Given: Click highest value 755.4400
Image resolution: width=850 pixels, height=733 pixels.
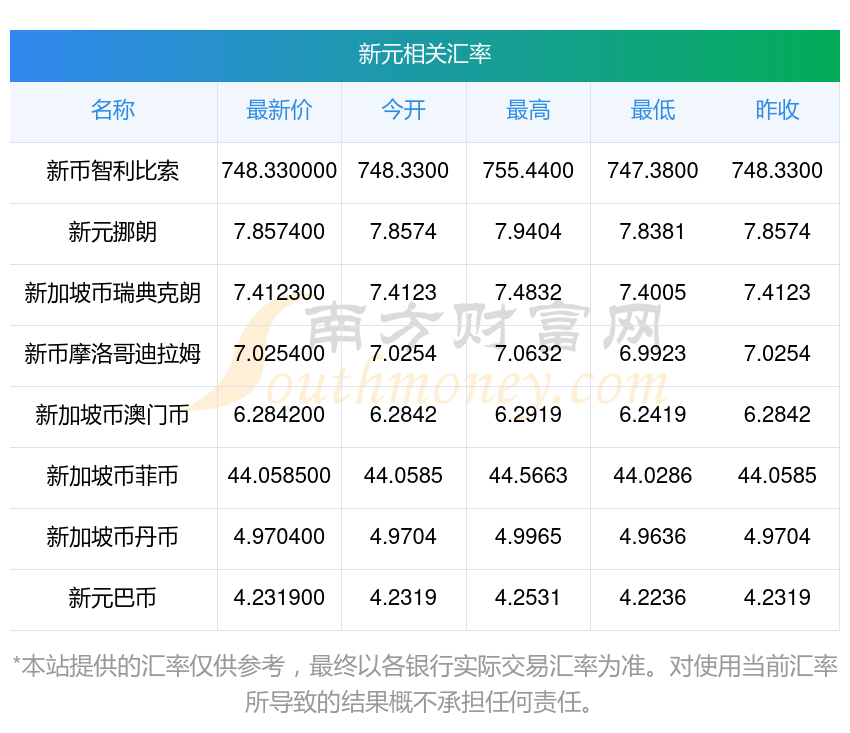Looking at the screenshot, I should [528, 171].
